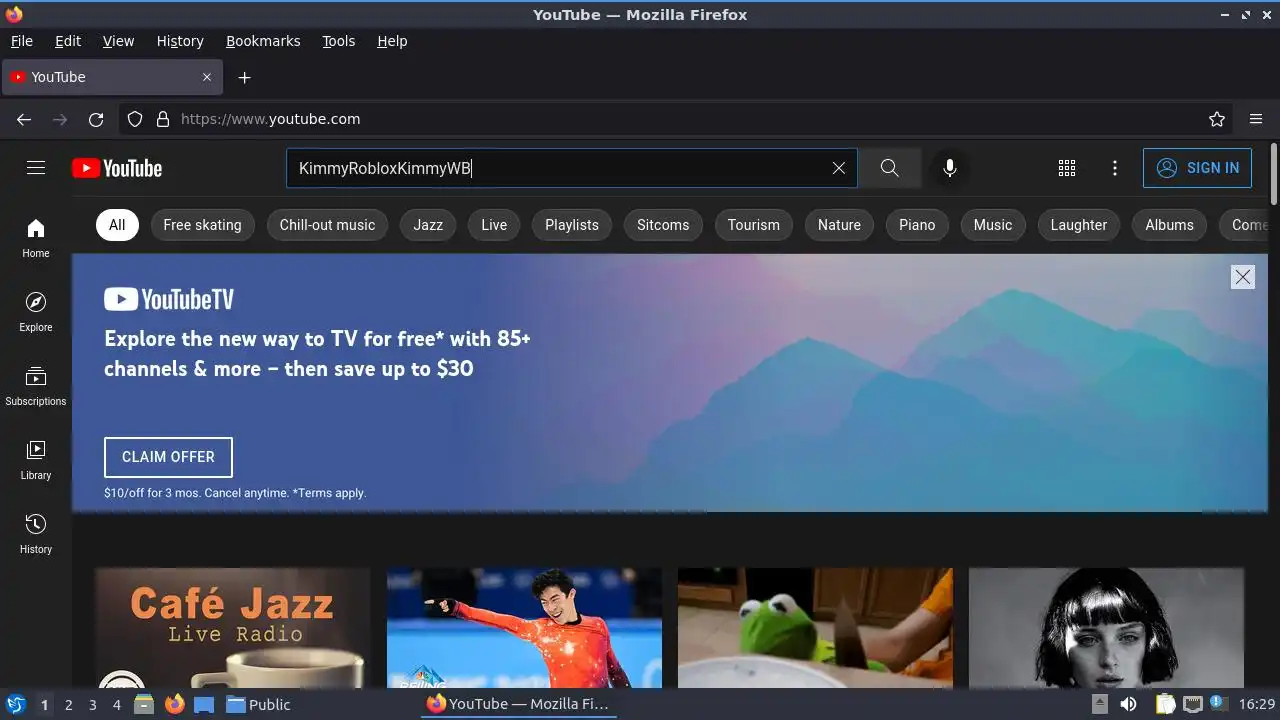The image size is (1280, 720).
Task: Open the Bookmarks menu
Action: point(263,41)
